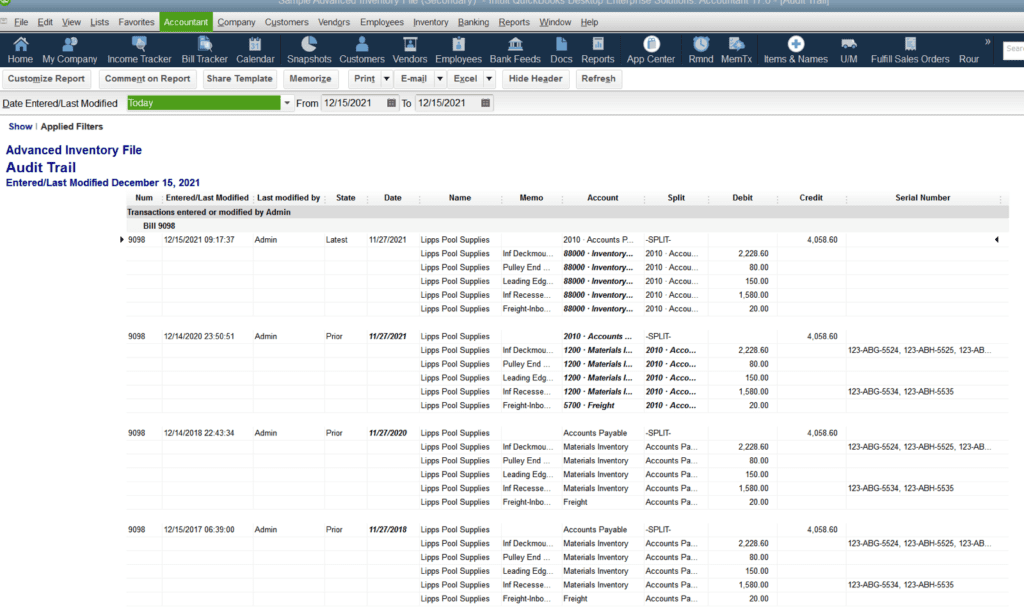Open the U/M unit of measure icon
The width and height of the screenshot is (1024, 611).
(849, 48)
